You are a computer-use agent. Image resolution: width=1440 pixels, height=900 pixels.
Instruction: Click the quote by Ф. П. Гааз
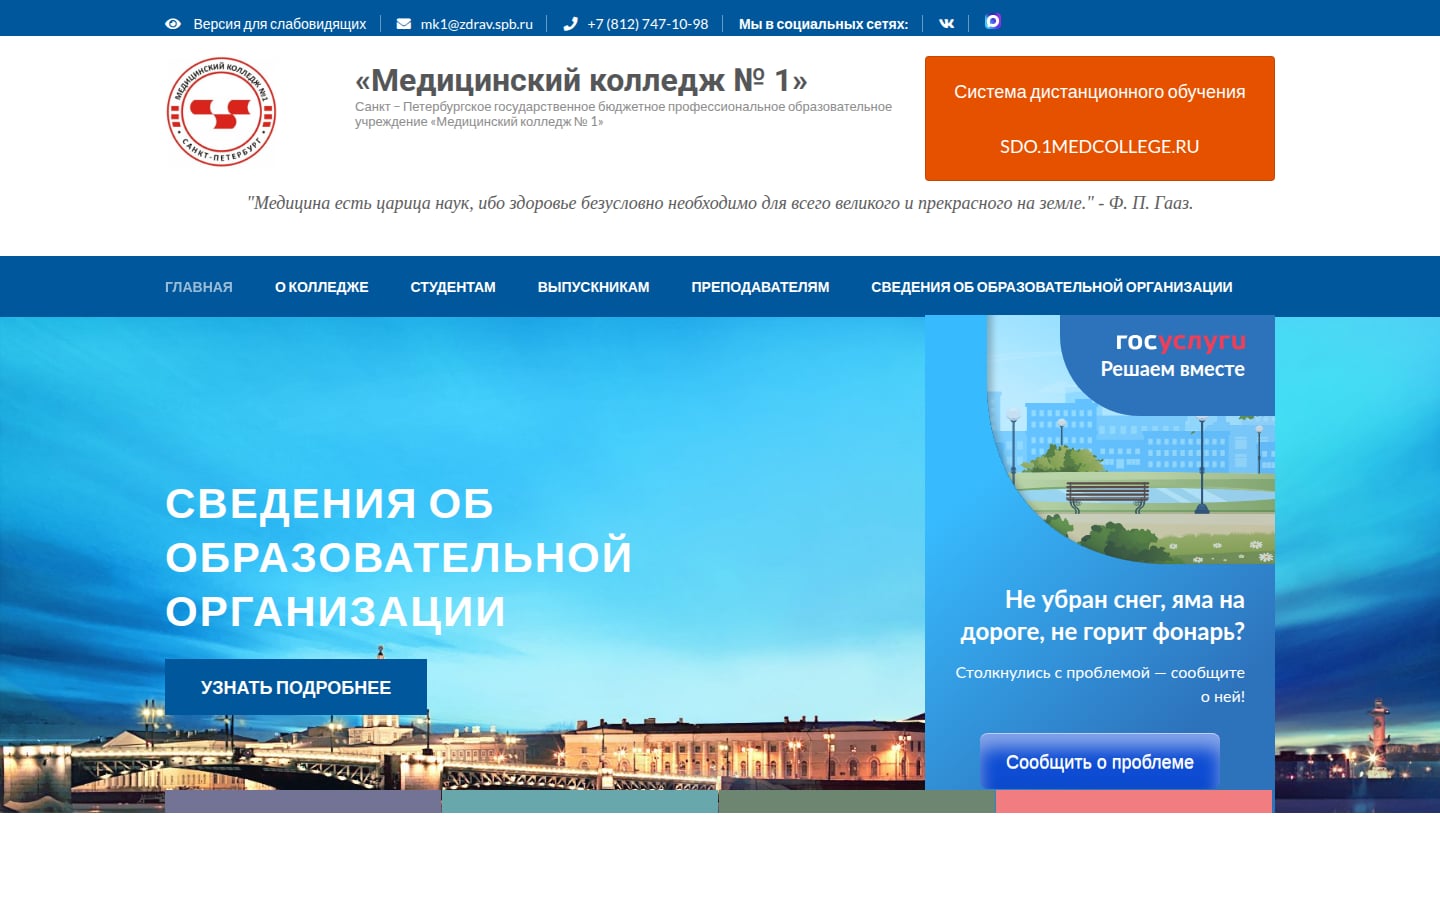720,203
